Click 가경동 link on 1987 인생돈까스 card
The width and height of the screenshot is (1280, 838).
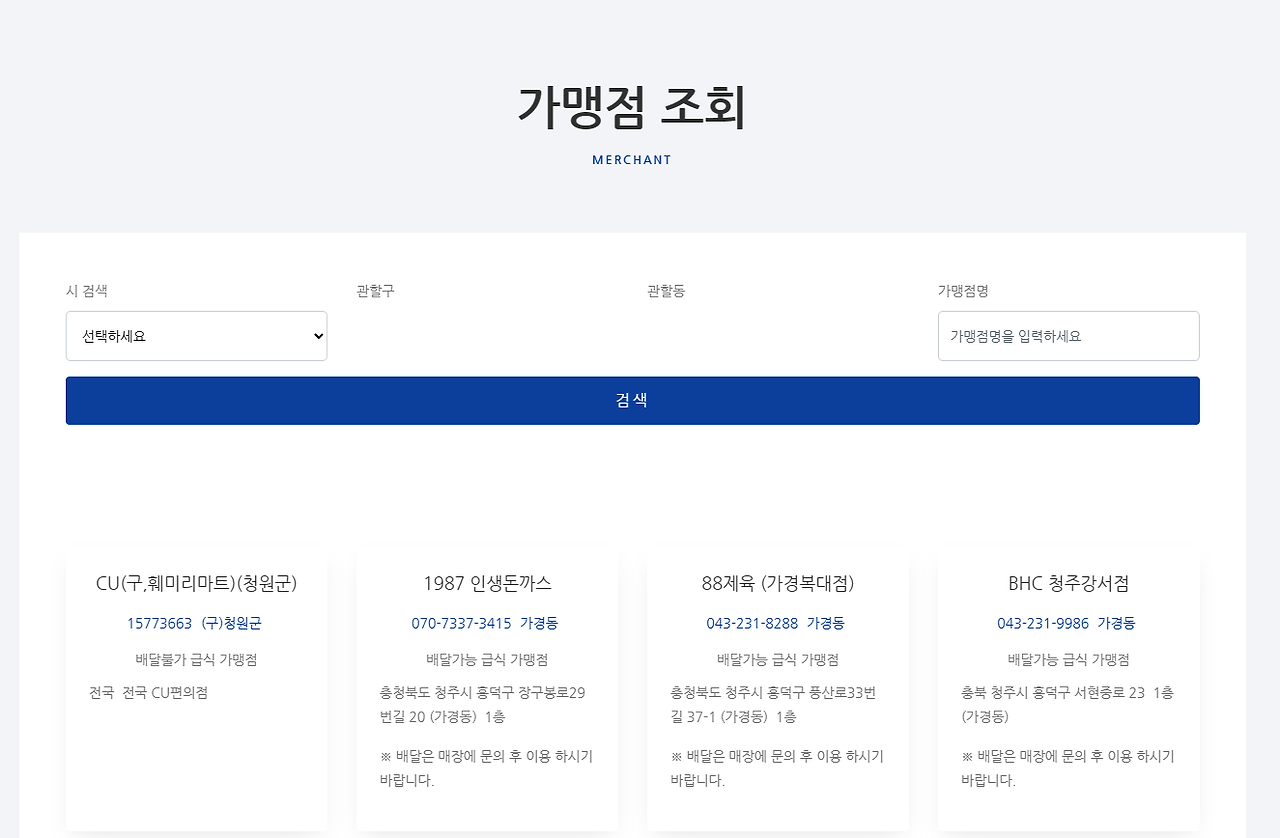coord(539,622)
